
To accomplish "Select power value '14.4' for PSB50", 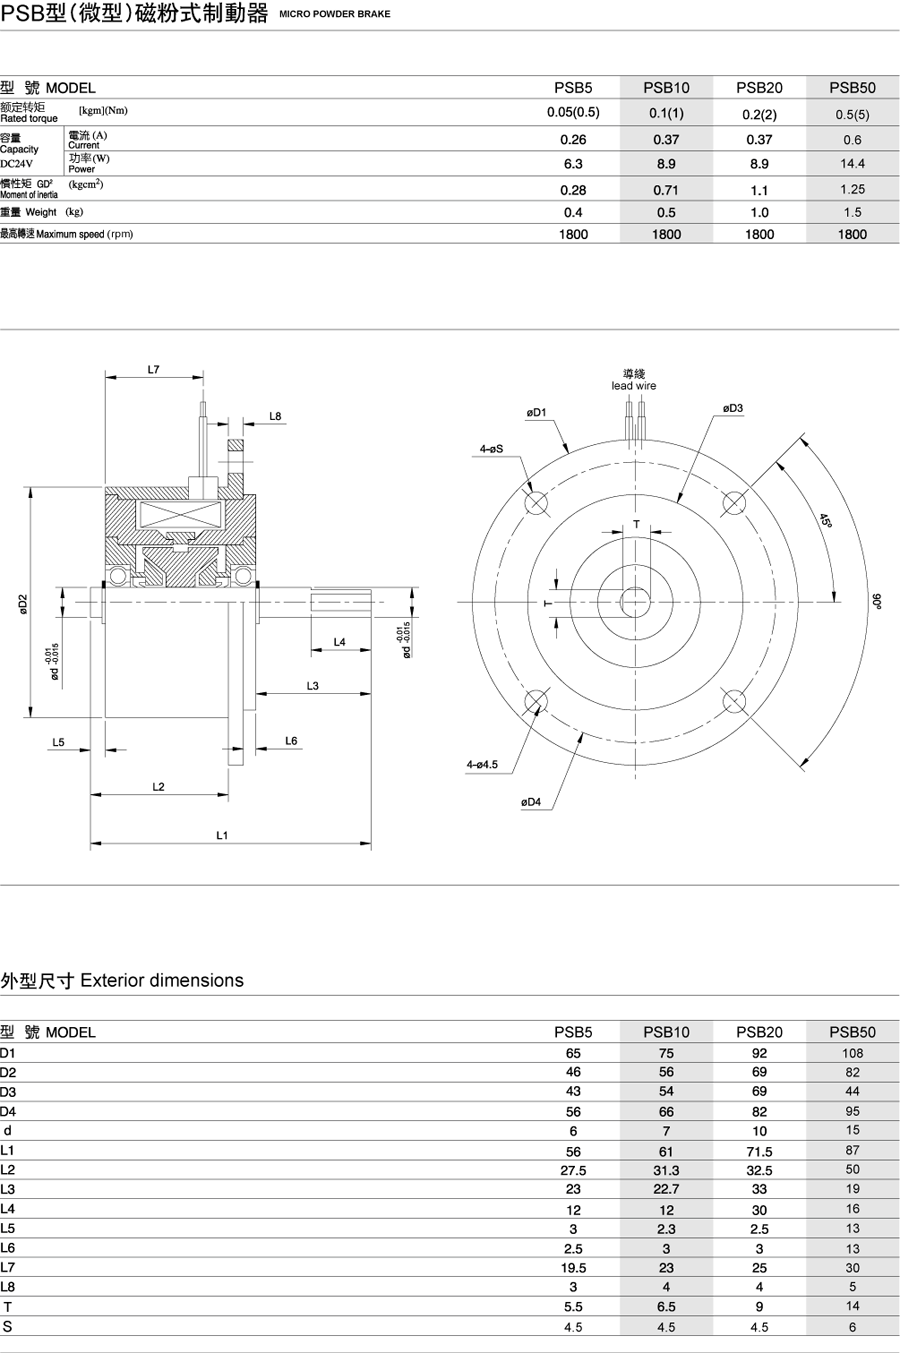I will tap(852, 163).
